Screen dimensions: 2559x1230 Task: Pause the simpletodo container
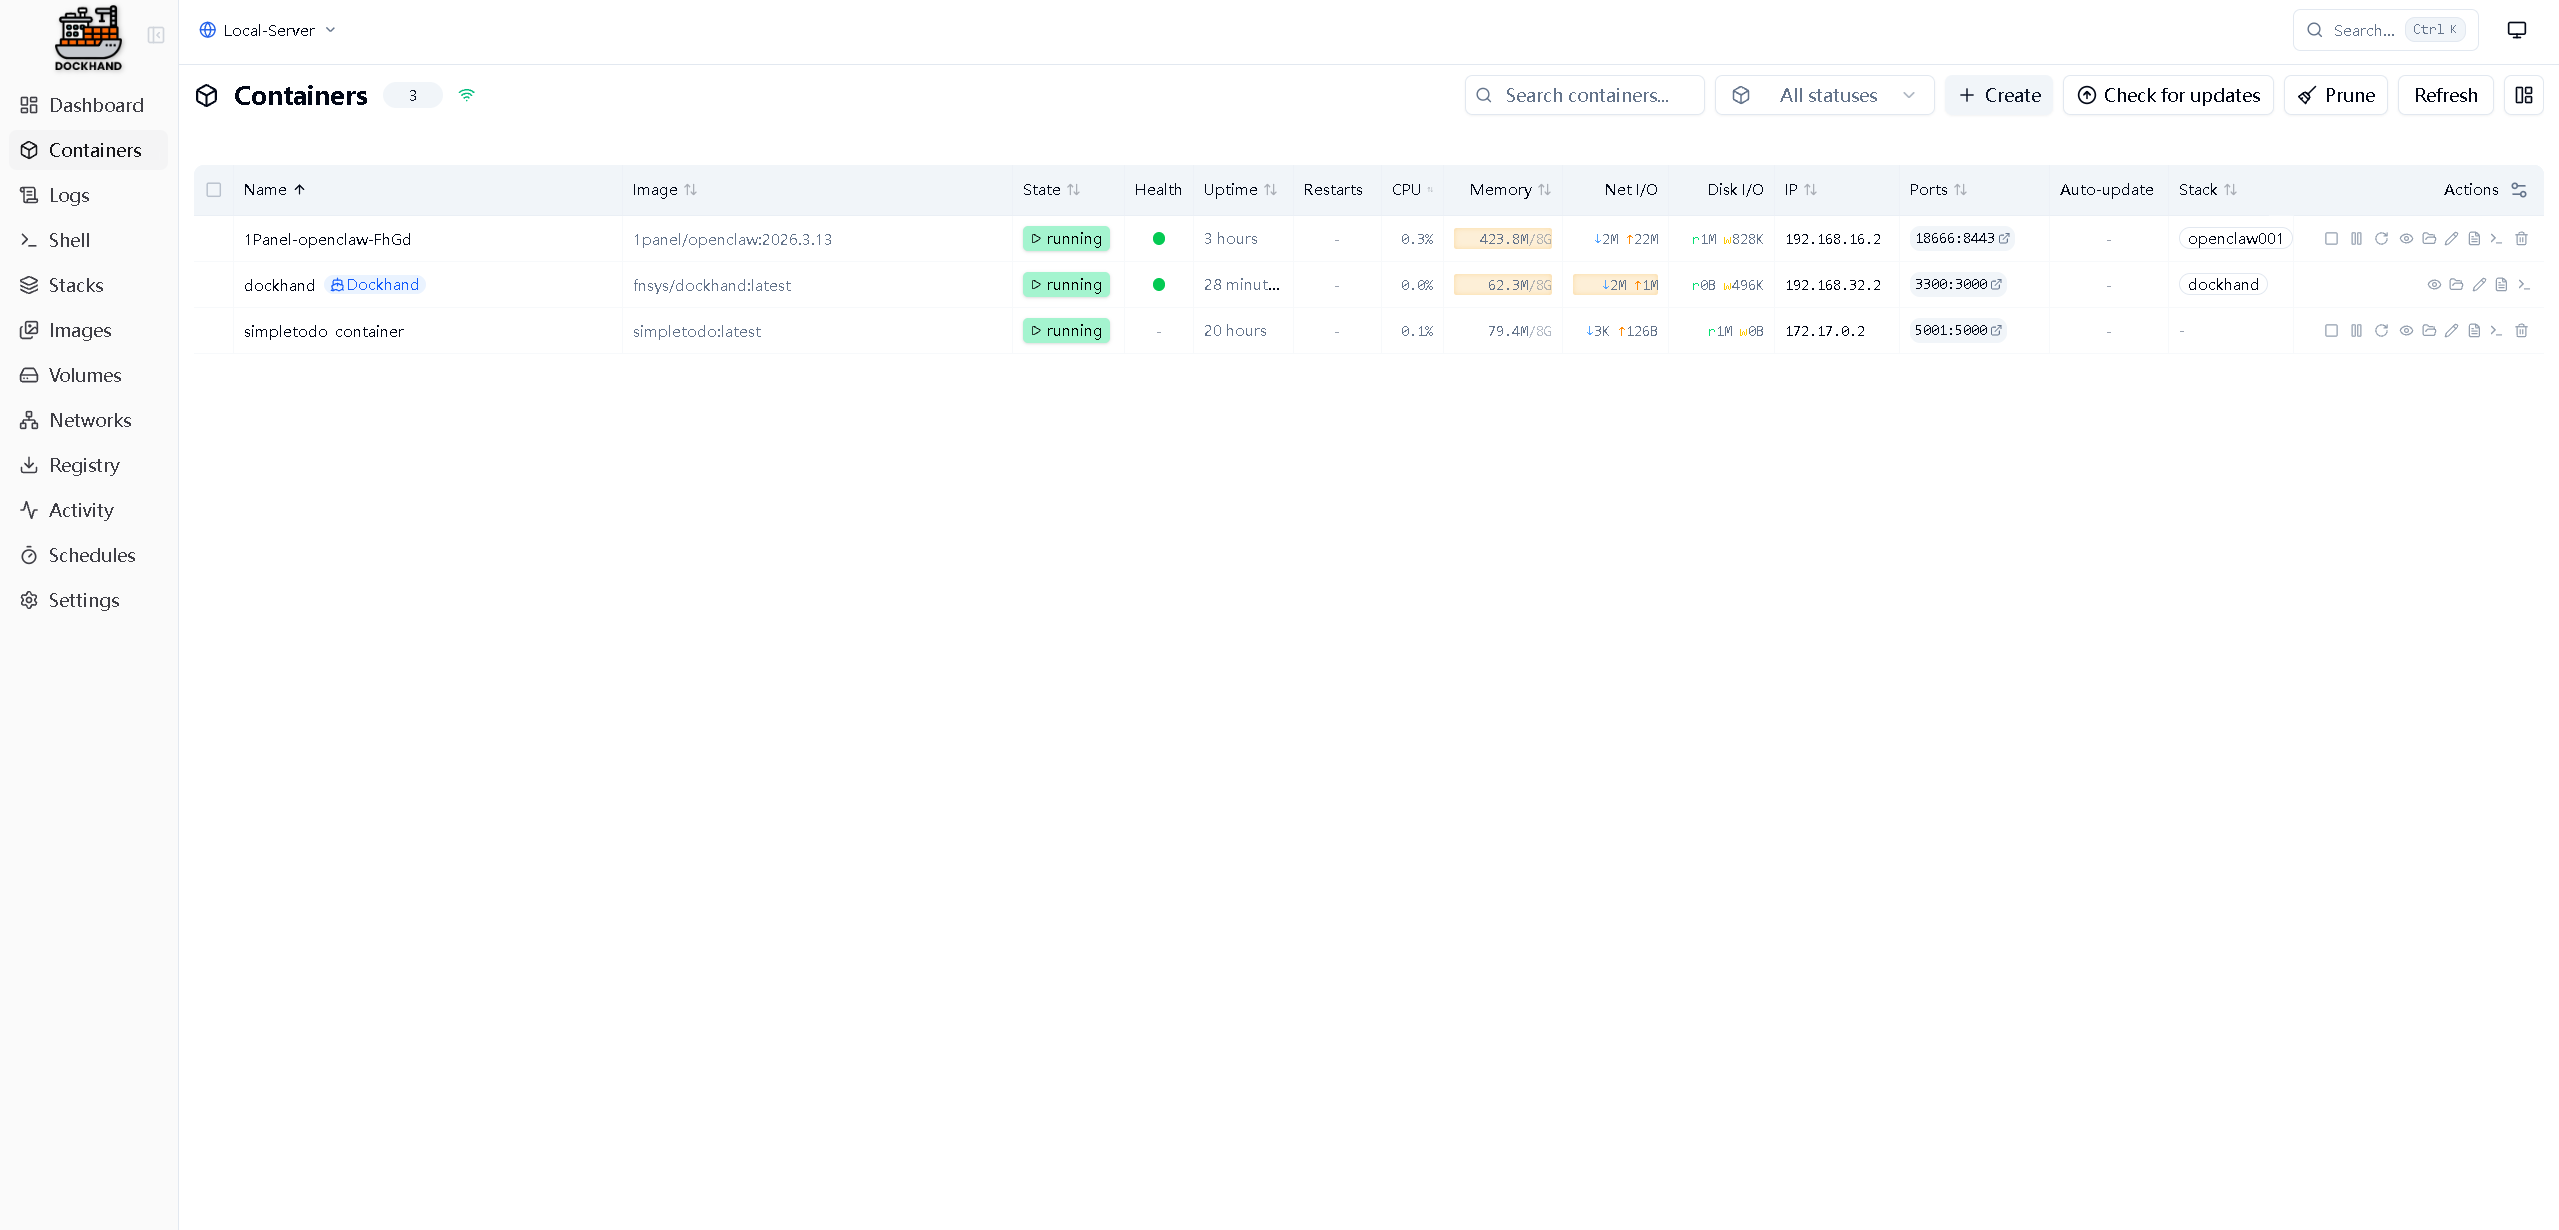pyautogui.click(x=2356, y=331)
